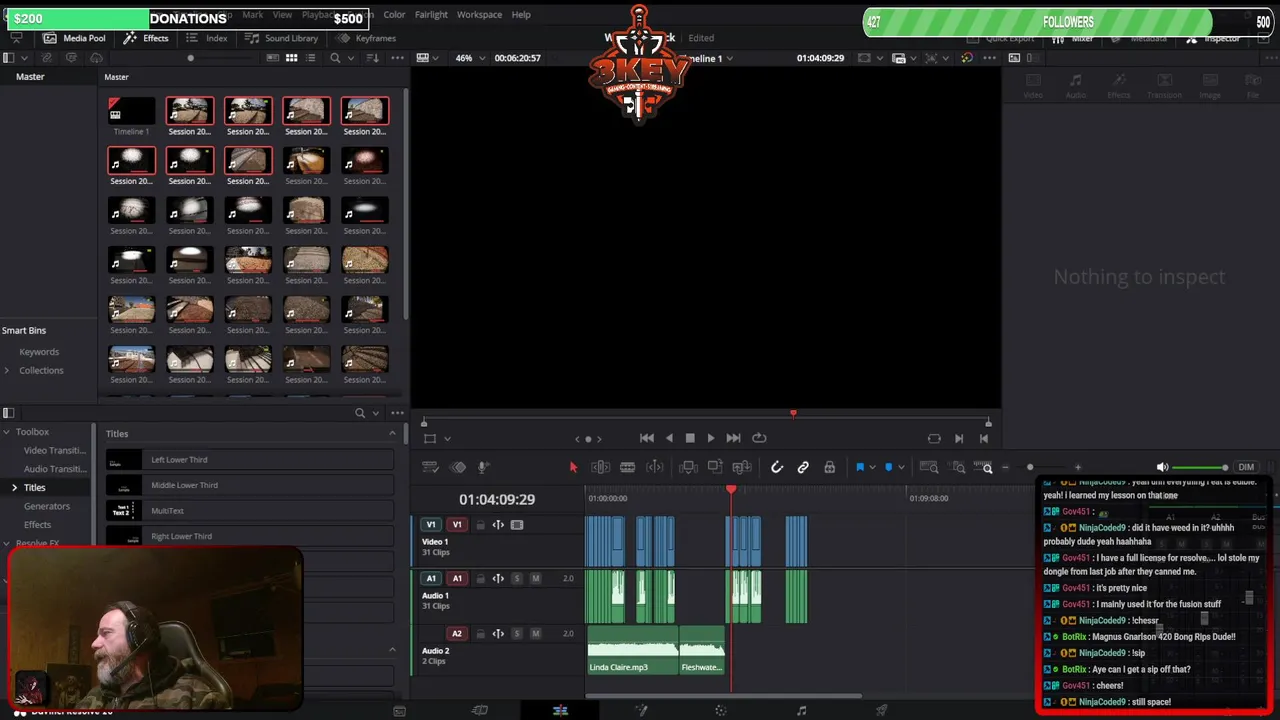The width and height of the screenshot is (1280, 720).
Task: Open the Index panel
Action: coord(206,38)
